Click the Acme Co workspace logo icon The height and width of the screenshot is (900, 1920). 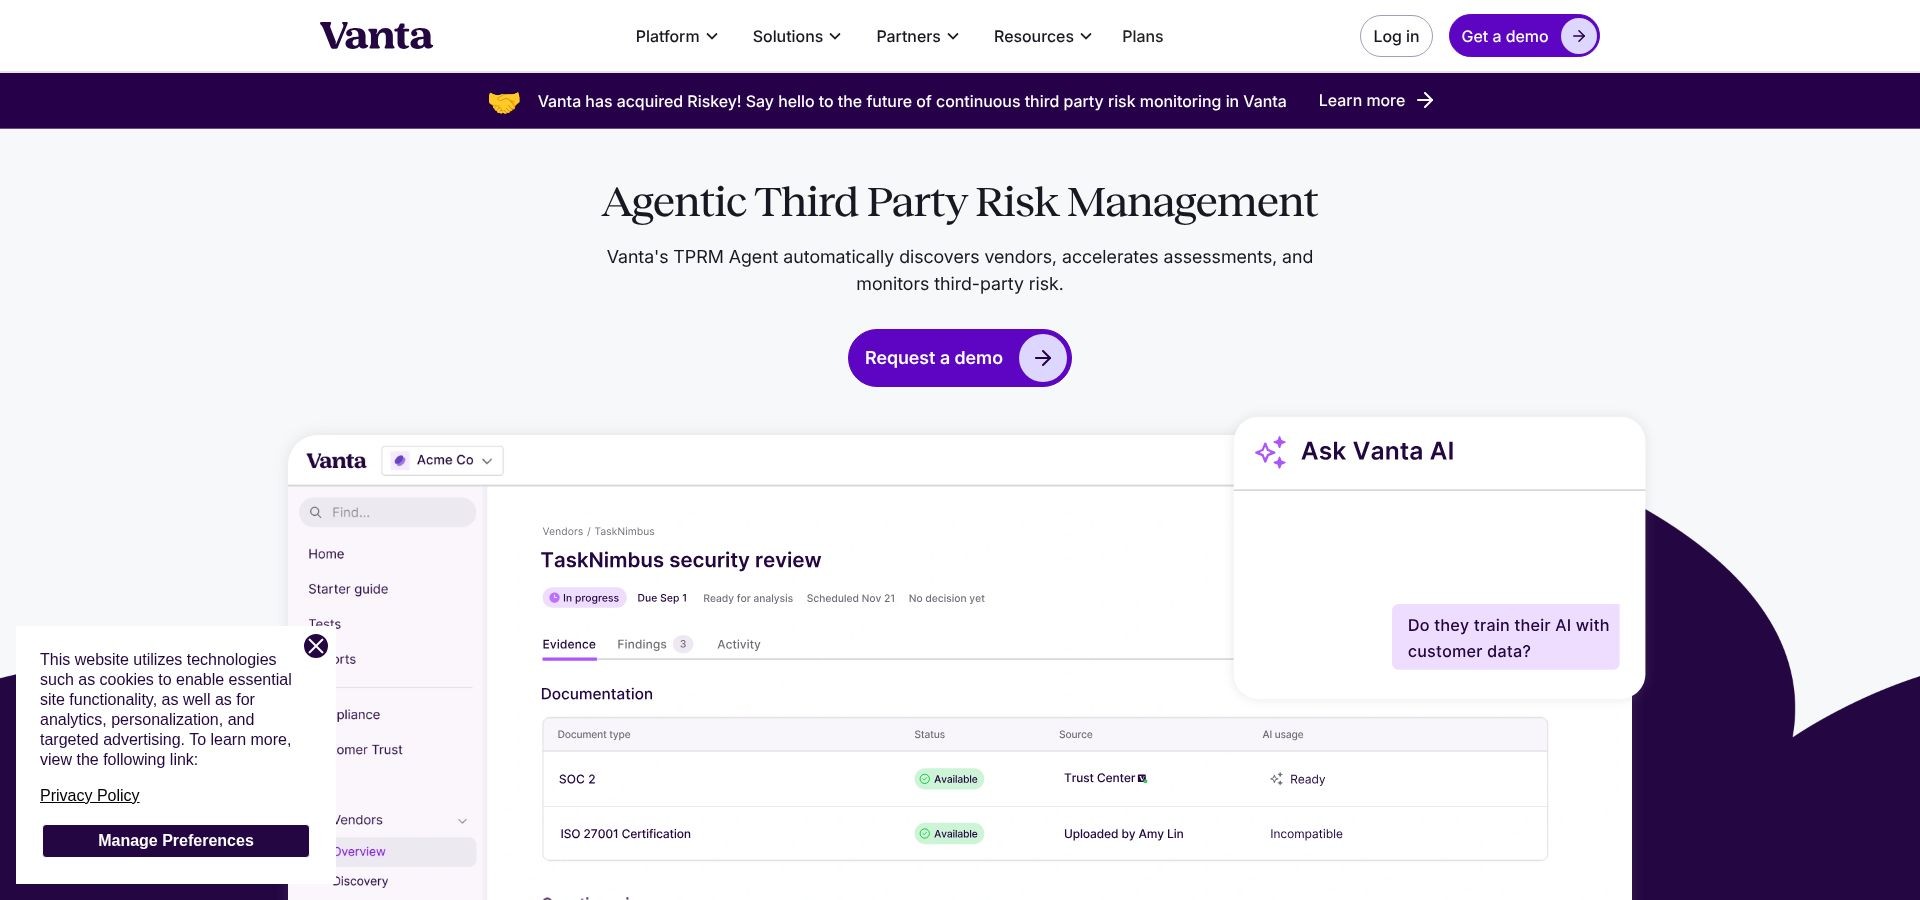point(400,460)
